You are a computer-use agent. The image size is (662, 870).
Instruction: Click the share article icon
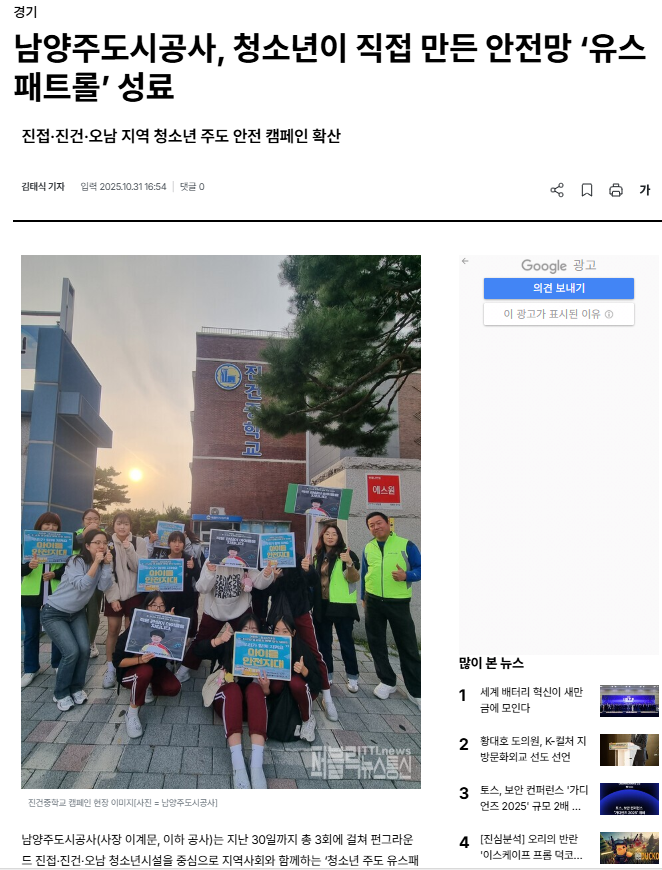point(557,190)
